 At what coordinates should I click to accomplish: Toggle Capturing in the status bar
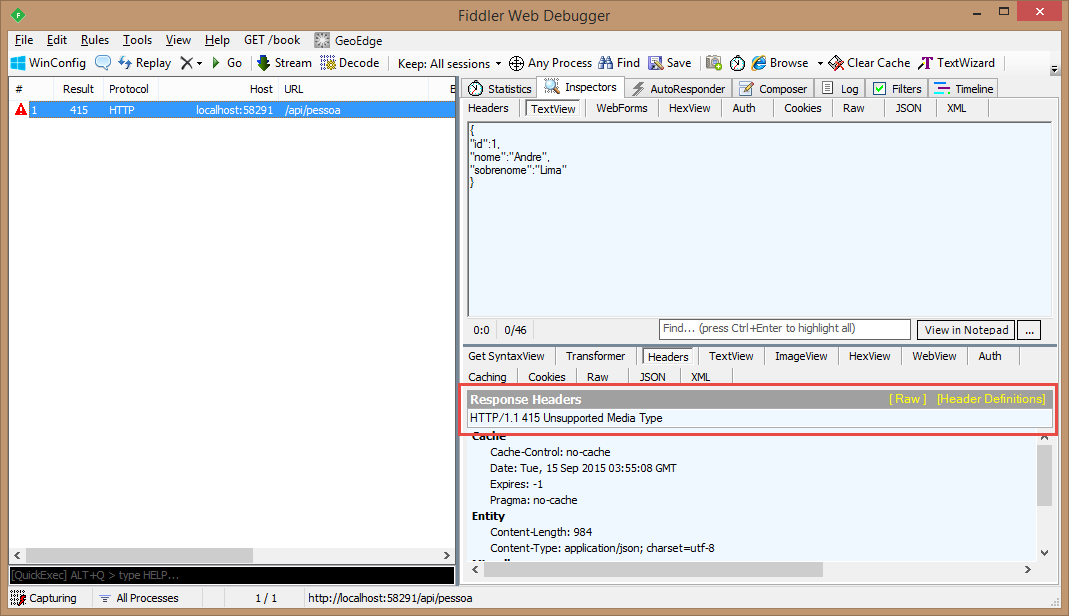(x=44, y=598)
